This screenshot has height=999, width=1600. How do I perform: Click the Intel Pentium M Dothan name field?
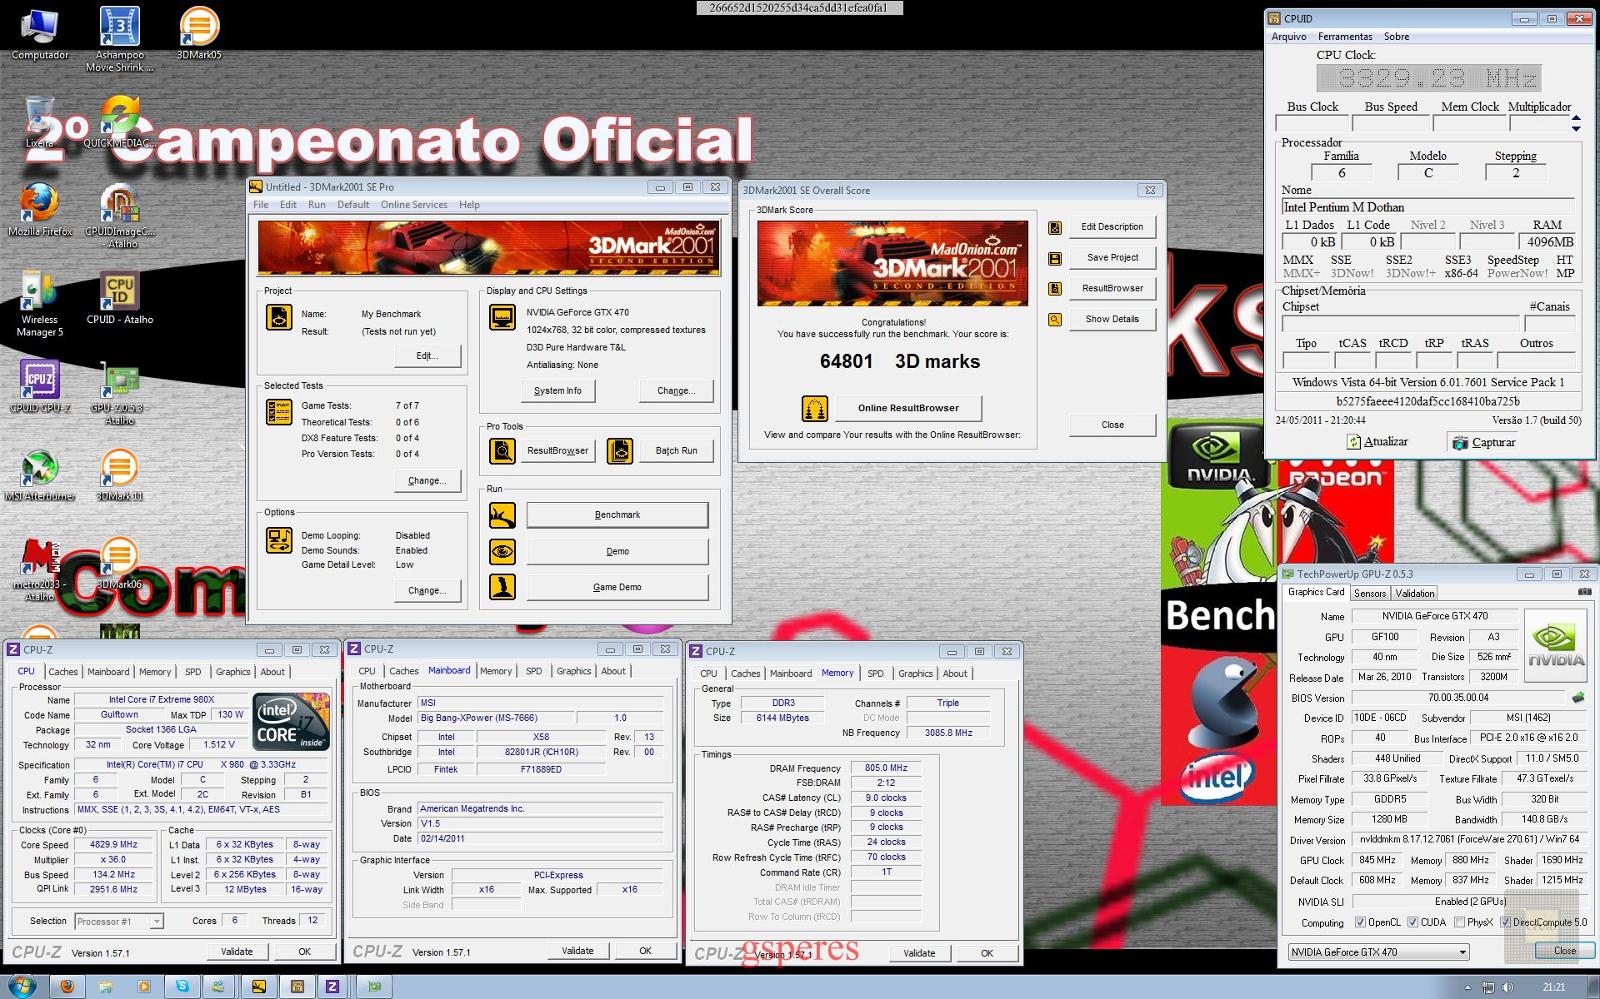click(x=1427, y=207)
